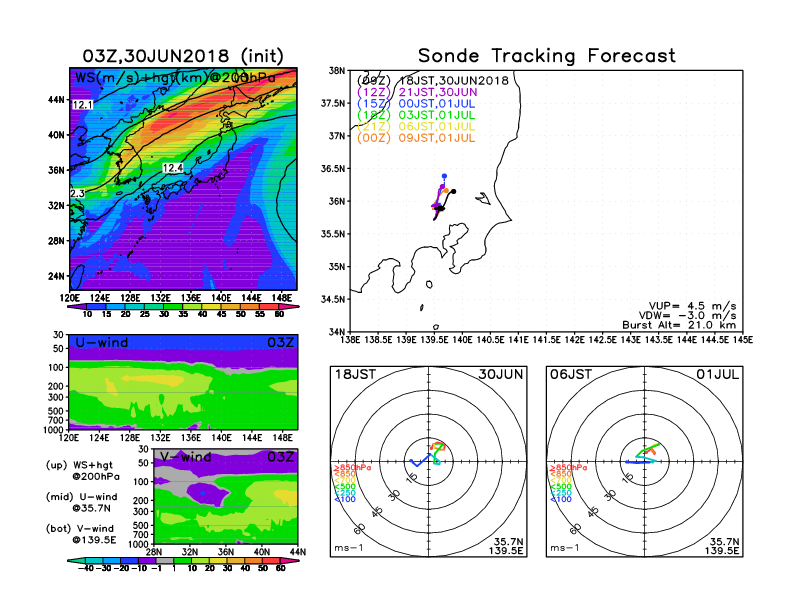Click the 141E longitude tick on tracking map
Image resolution: width=792 pixels, height=612 pixels.
[518, 340]
